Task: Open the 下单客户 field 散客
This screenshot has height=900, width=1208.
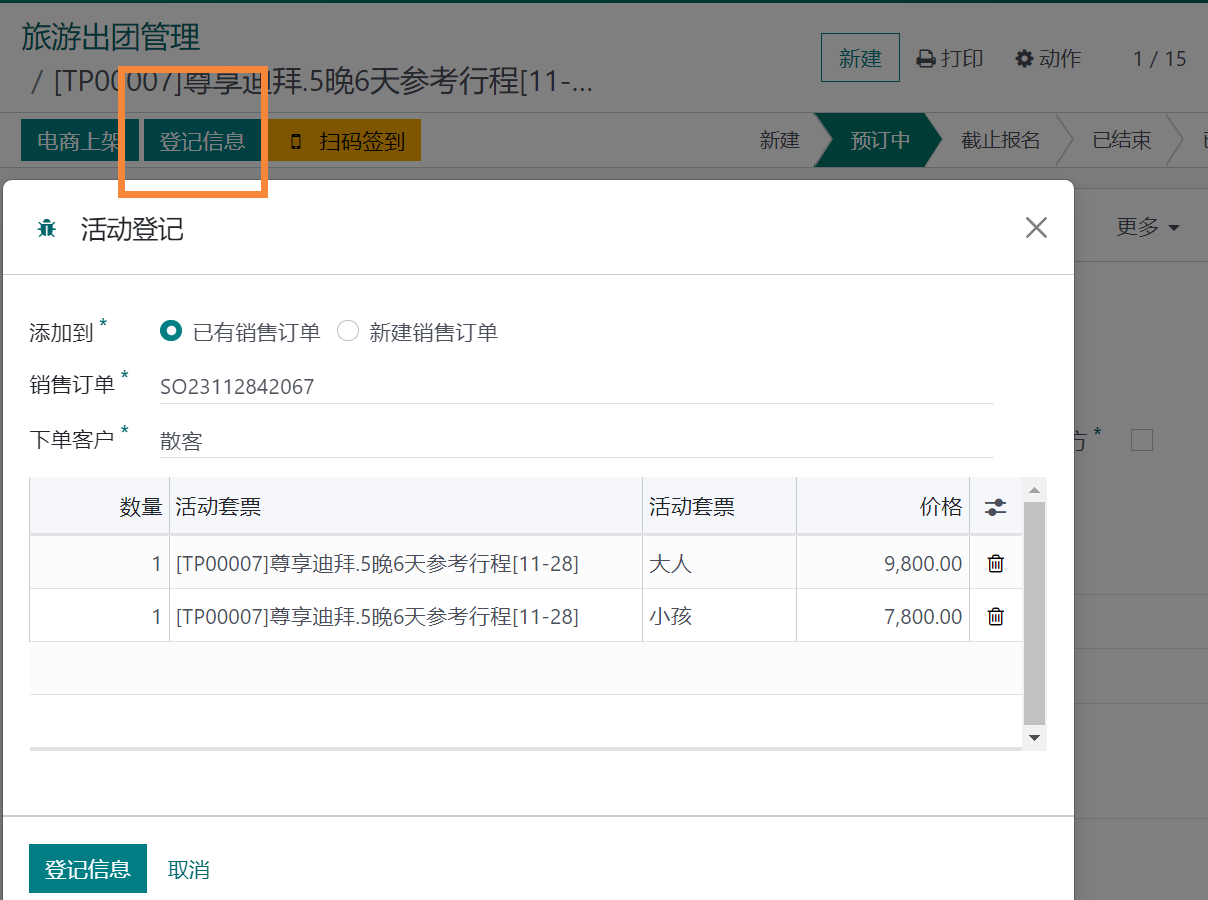Action: (577, 441)
